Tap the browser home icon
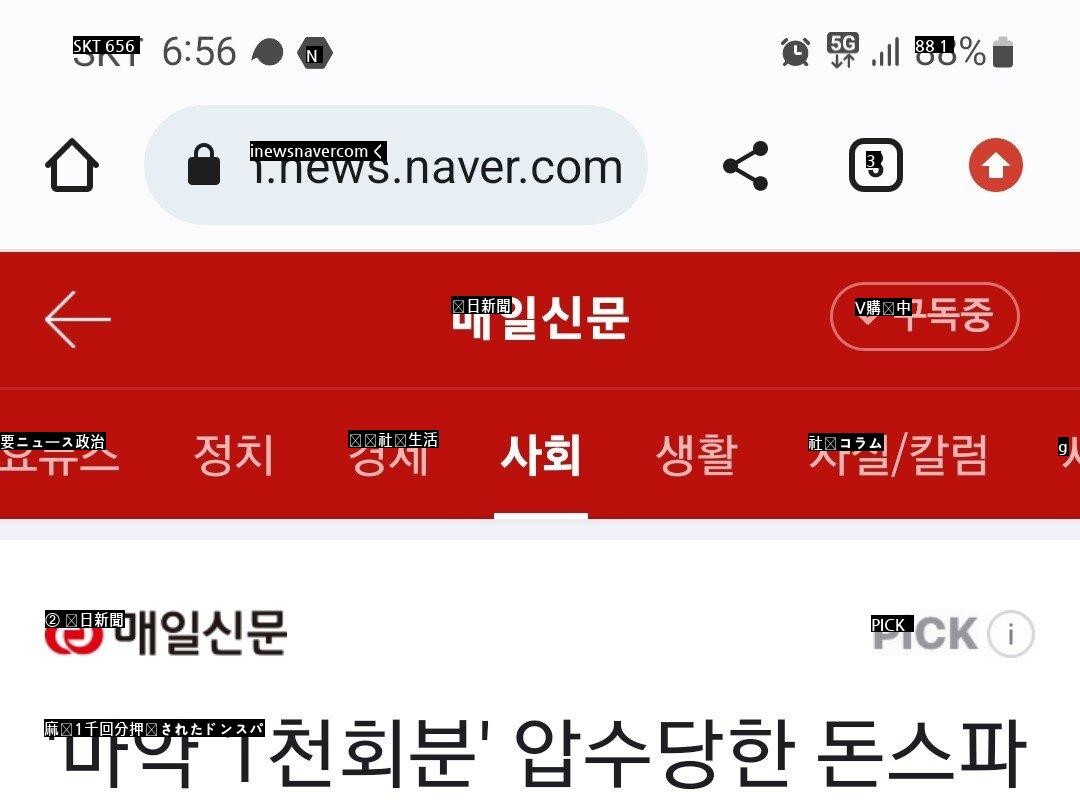This screenshot has width=1080, height=800. tap(72, 165)
